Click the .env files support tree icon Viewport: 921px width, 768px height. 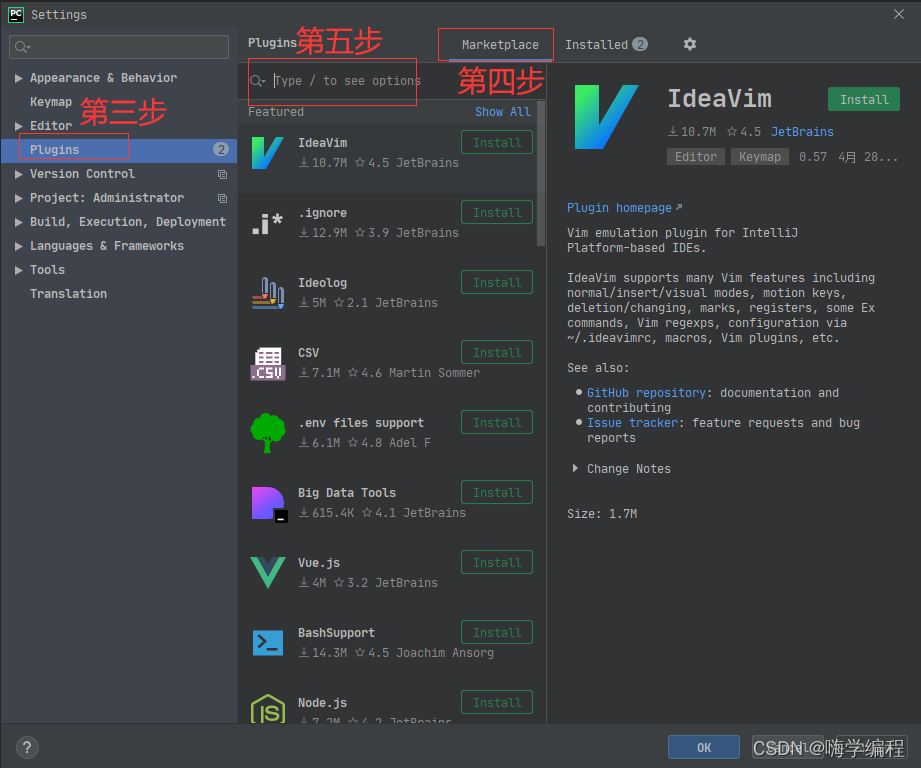click(268, 433)
